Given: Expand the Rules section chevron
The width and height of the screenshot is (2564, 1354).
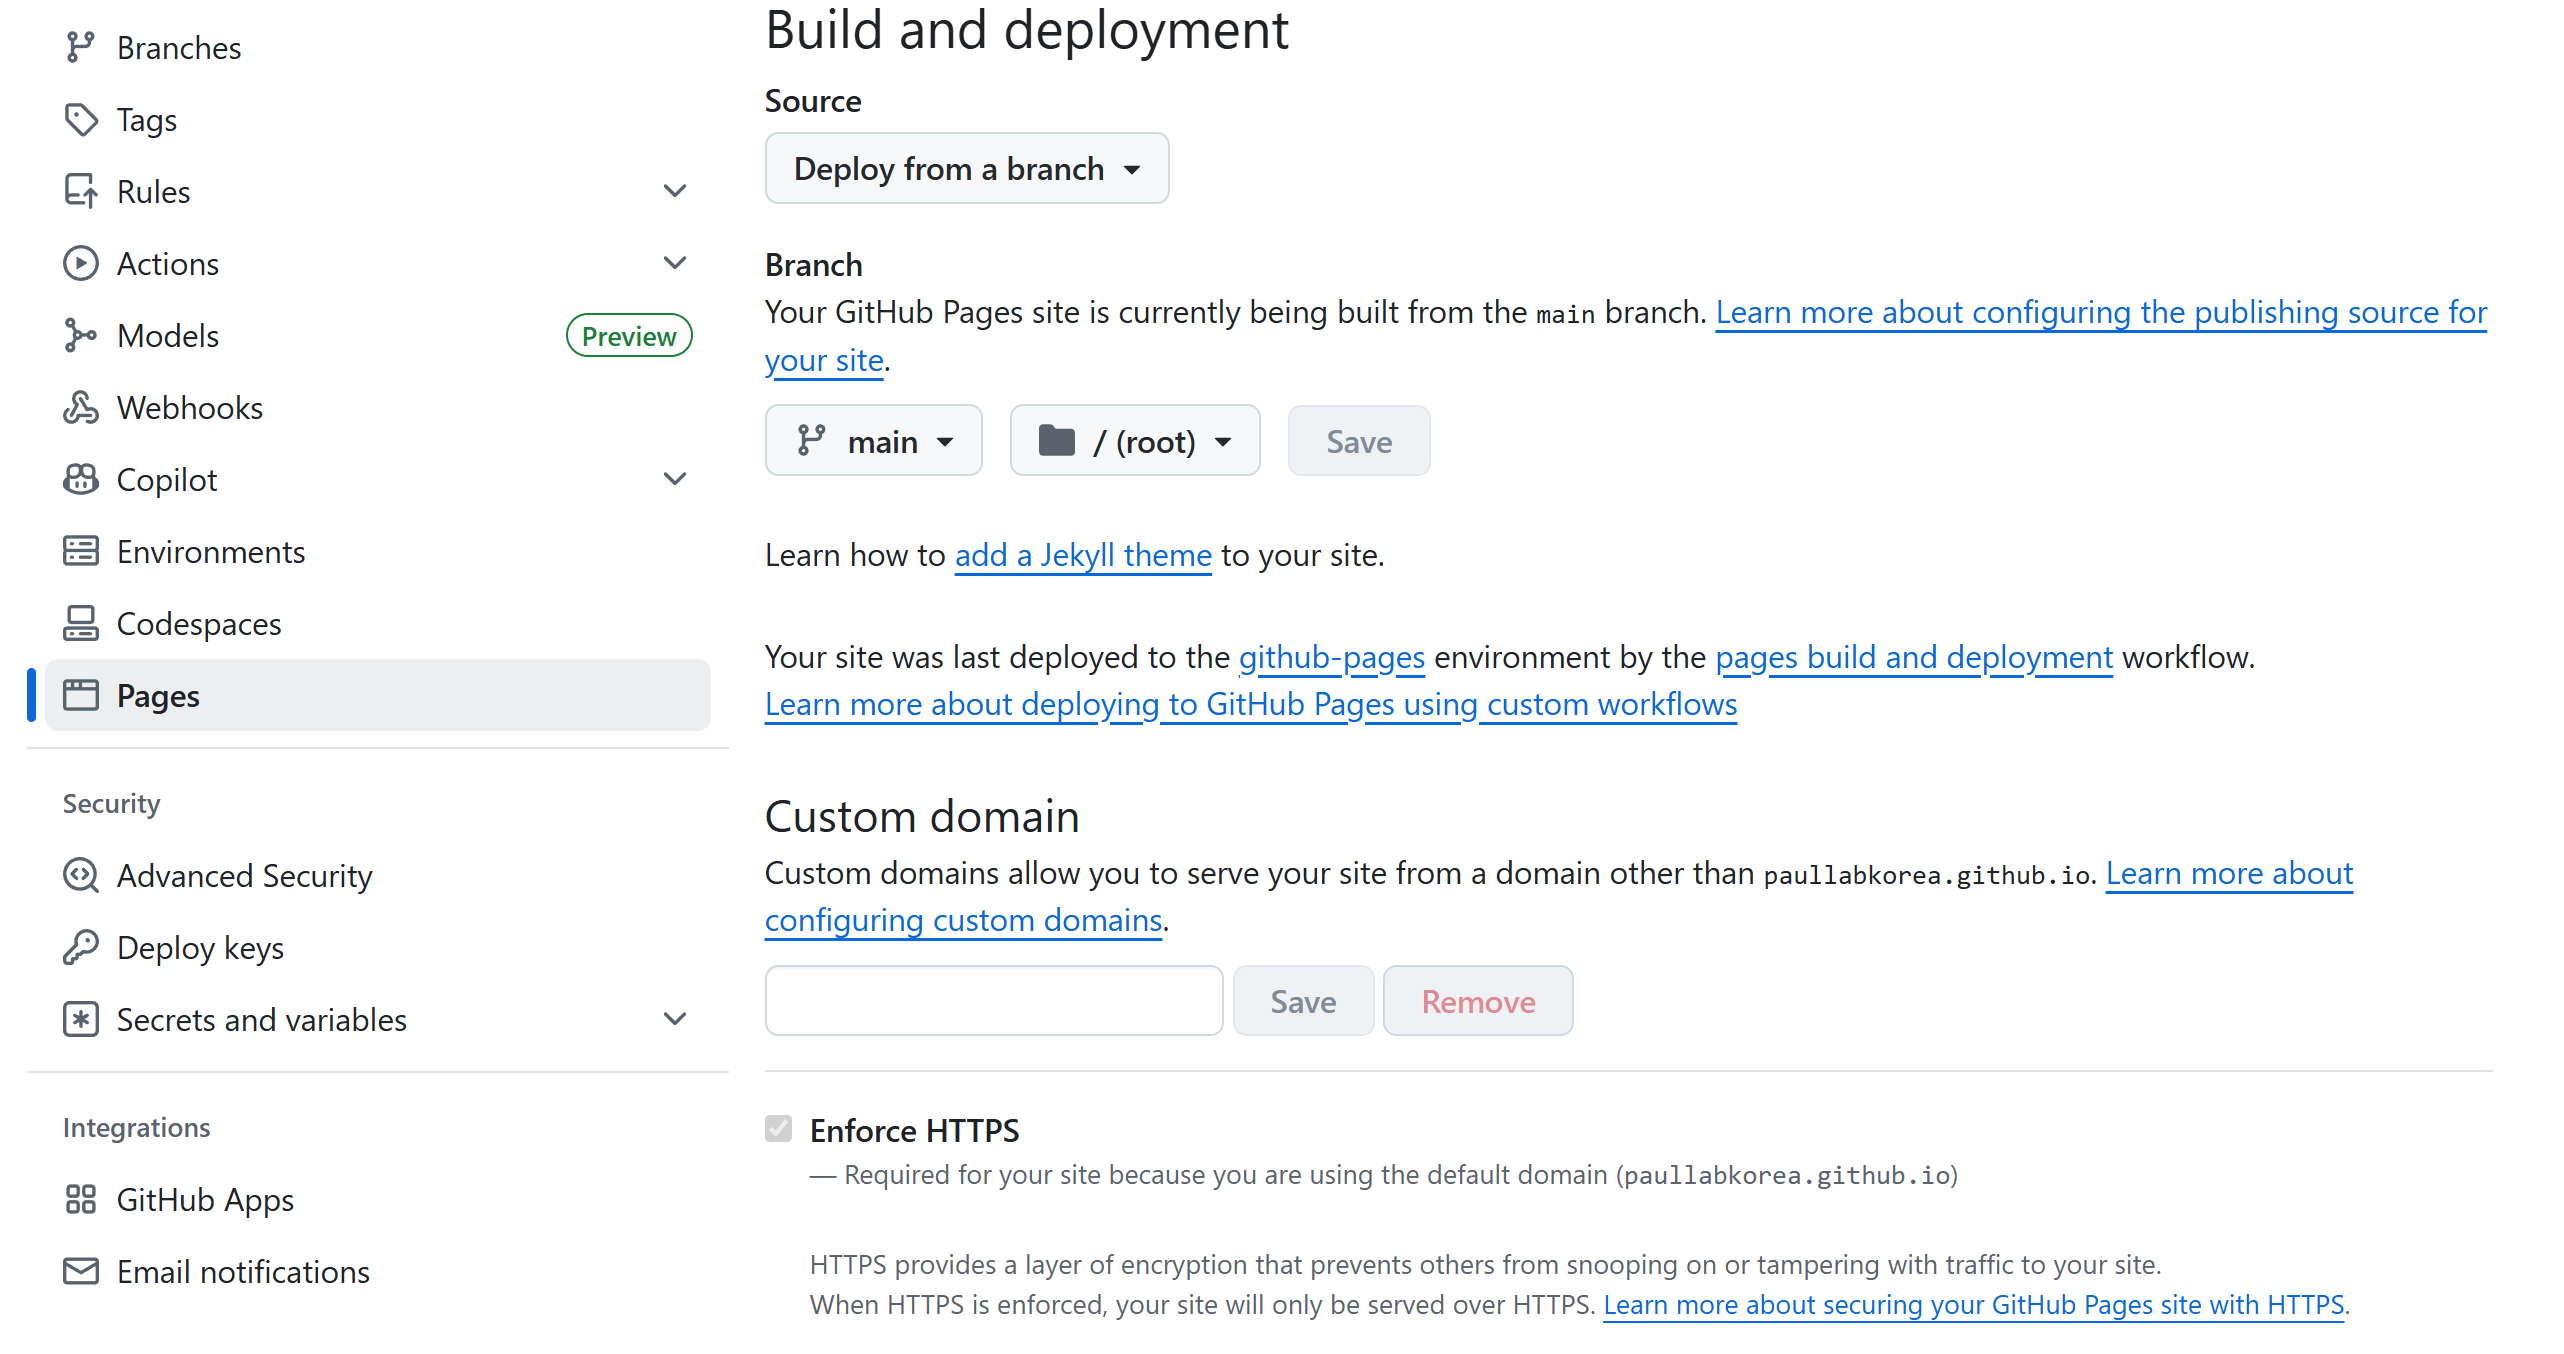Looking at the screenshot, I should pyautogui.click(x=675, y=191).
